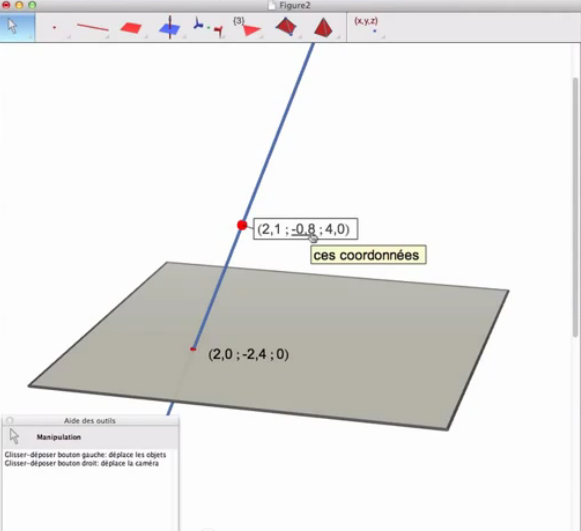The image size is (581, 531).
Task: Click the Aide des outils panel title
Action: 90,421
